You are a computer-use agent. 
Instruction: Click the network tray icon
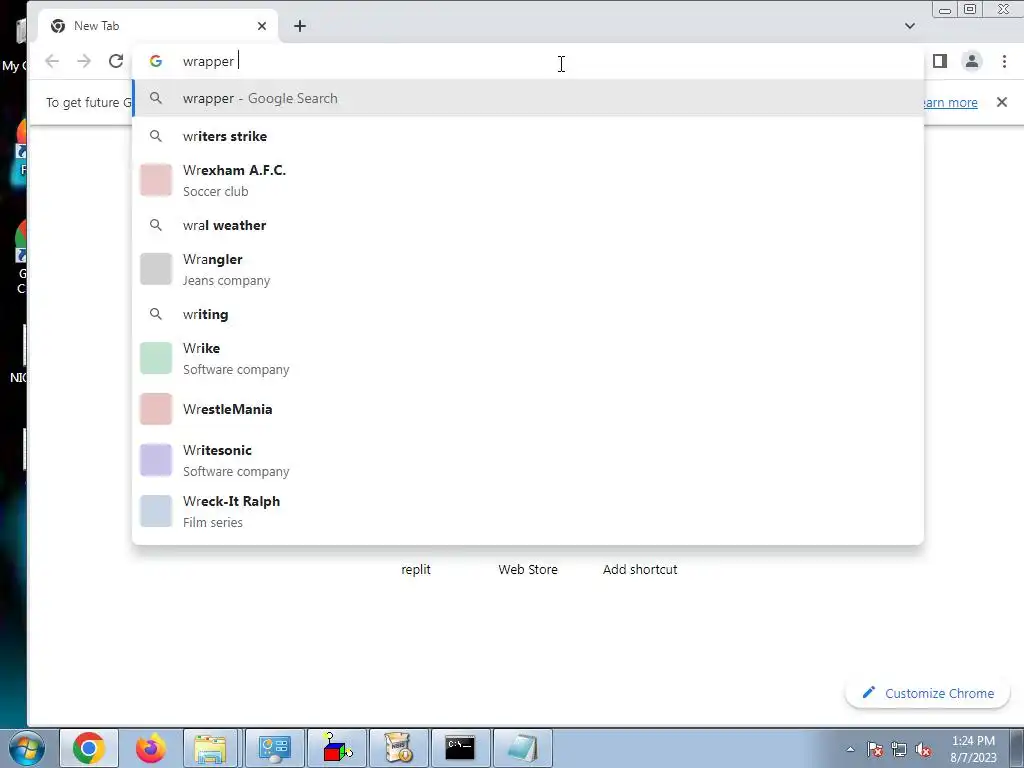click(899, 750)
